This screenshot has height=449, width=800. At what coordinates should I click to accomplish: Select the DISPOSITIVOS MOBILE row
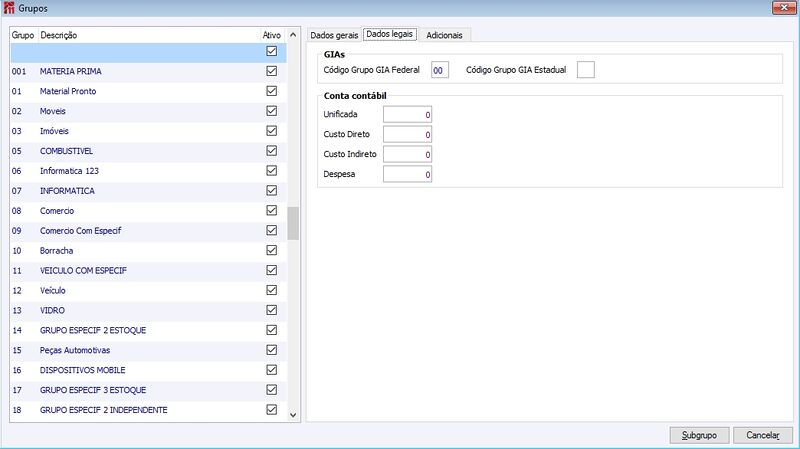(x=148, y=370)
